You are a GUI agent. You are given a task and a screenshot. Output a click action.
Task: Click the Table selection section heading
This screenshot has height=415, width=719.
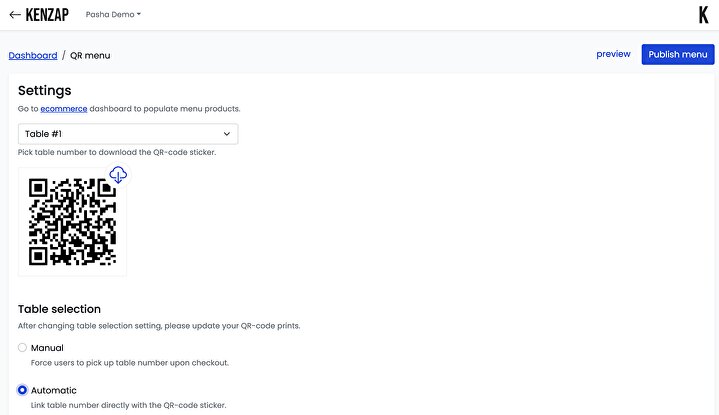[x=59, y=309]
